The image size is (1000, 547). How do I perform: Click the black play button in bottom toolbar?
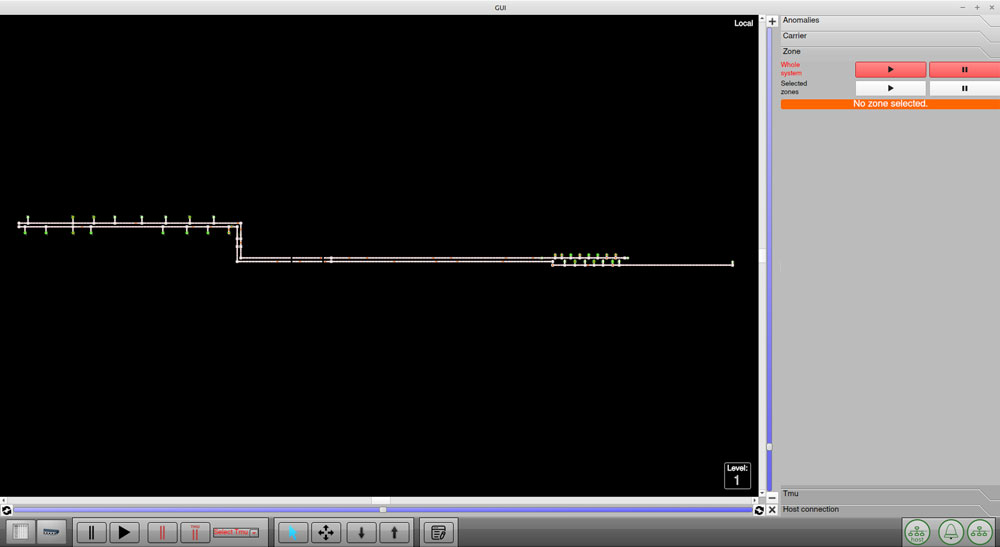tap(124, 533)
